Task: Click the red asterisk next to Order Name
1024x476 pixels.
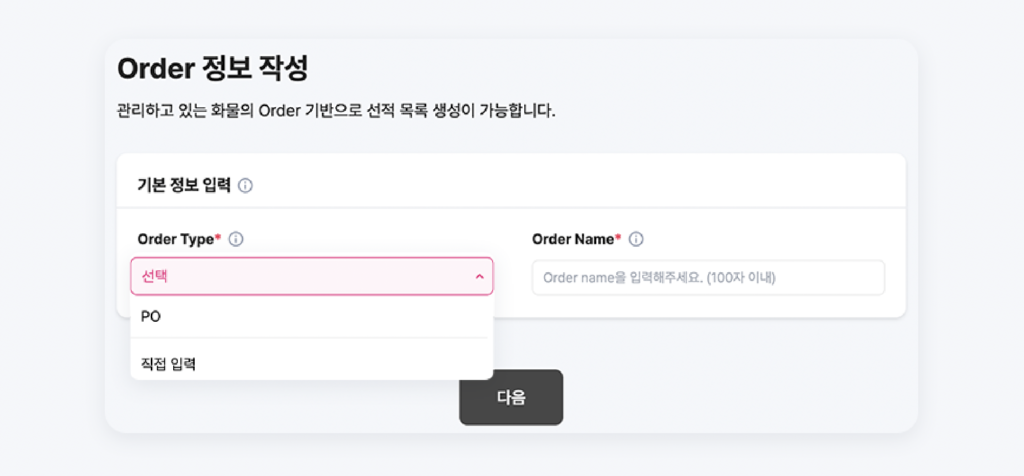Action: click(618, 238)
